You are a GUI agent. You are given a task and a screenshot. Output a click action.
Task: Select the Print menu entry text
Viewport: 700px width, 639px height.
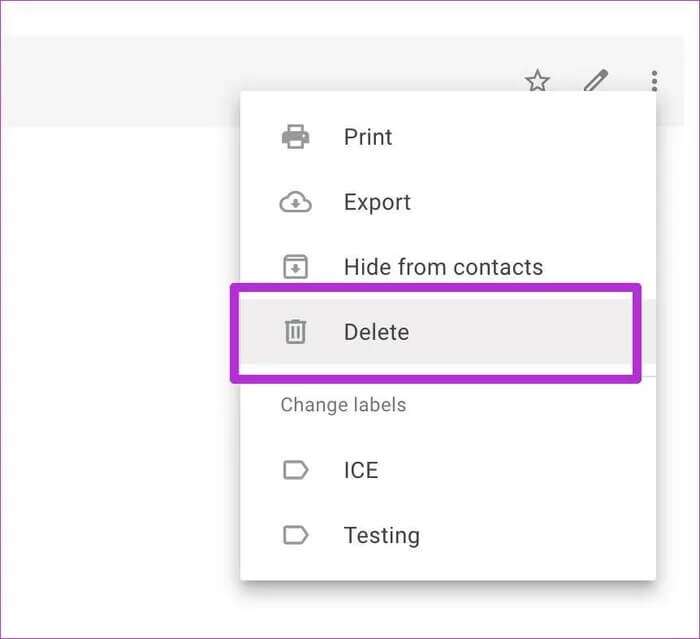pyautogui.click(x=368, y=137)
